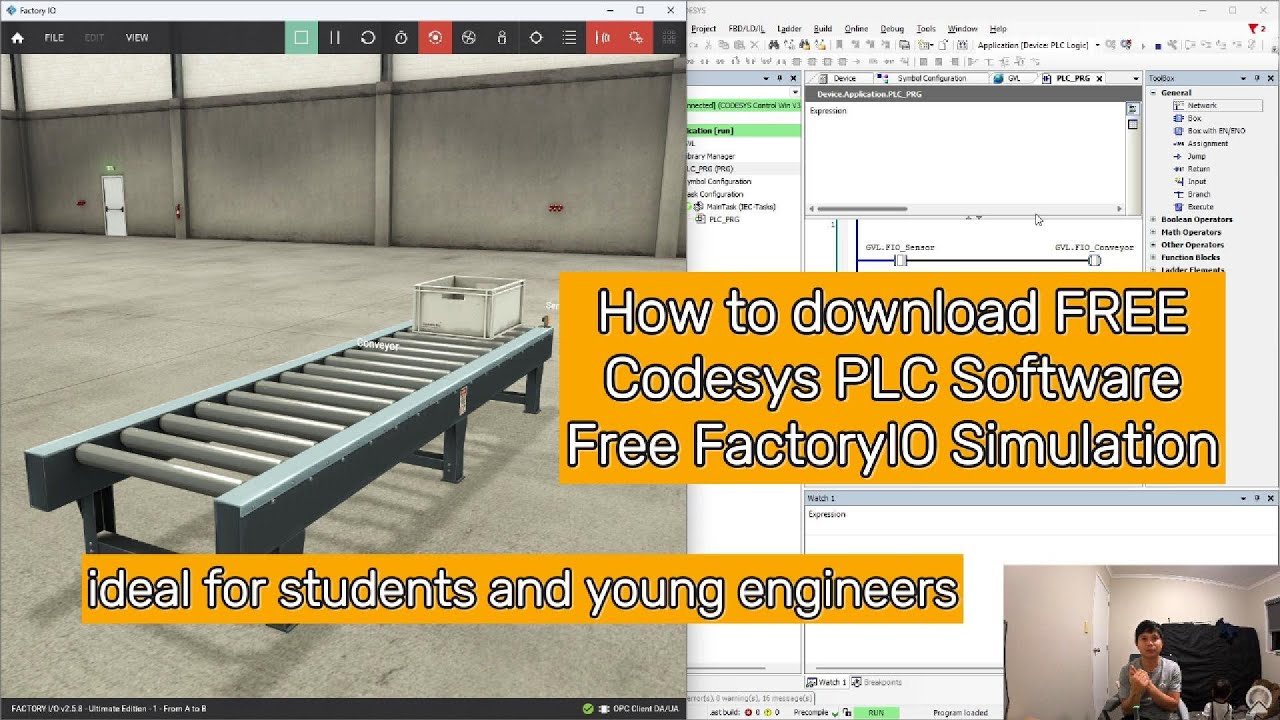Open the Tools menu
The width and height of the screenshot is (1280, 720).
tap(926, 29)
